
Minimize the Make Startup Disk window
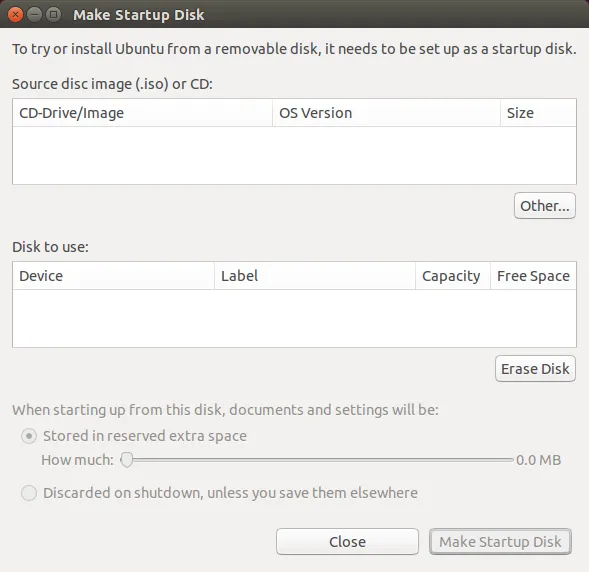pyautogui.click(x=34, y=15)
